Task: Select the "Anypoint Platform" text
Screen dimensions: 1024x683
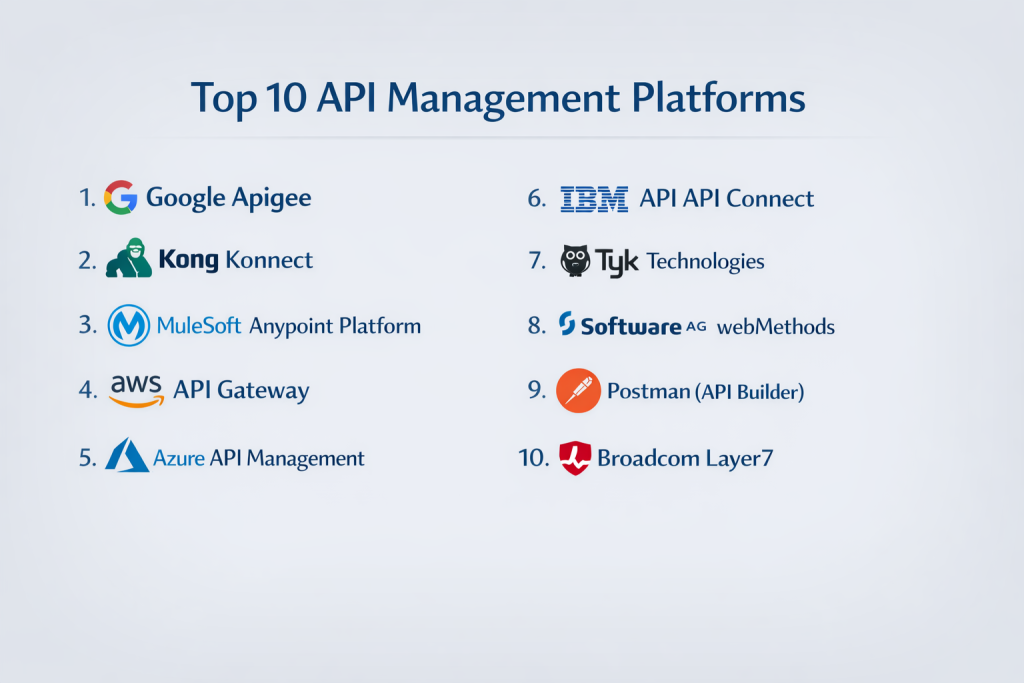Action: click(334, 326)
